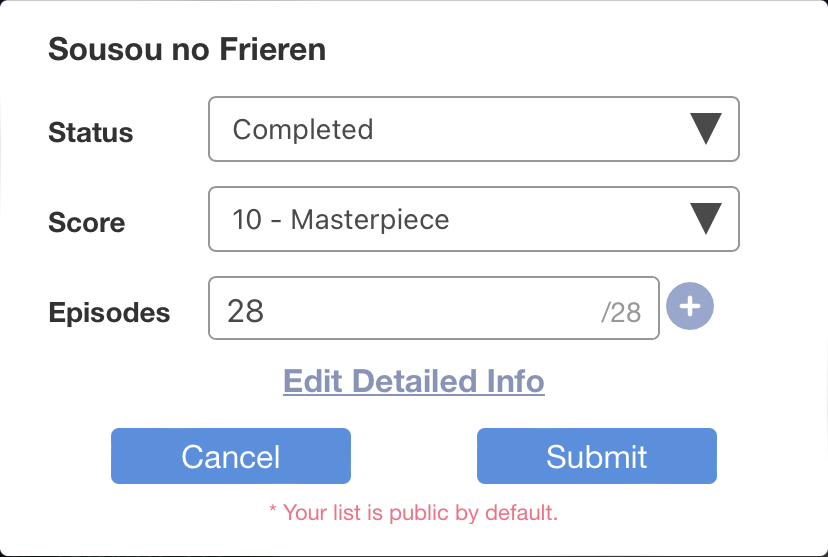This screenshot has height=557, width=828.
Task: Increment episodes with the plus icon
Action: [689, 306]
